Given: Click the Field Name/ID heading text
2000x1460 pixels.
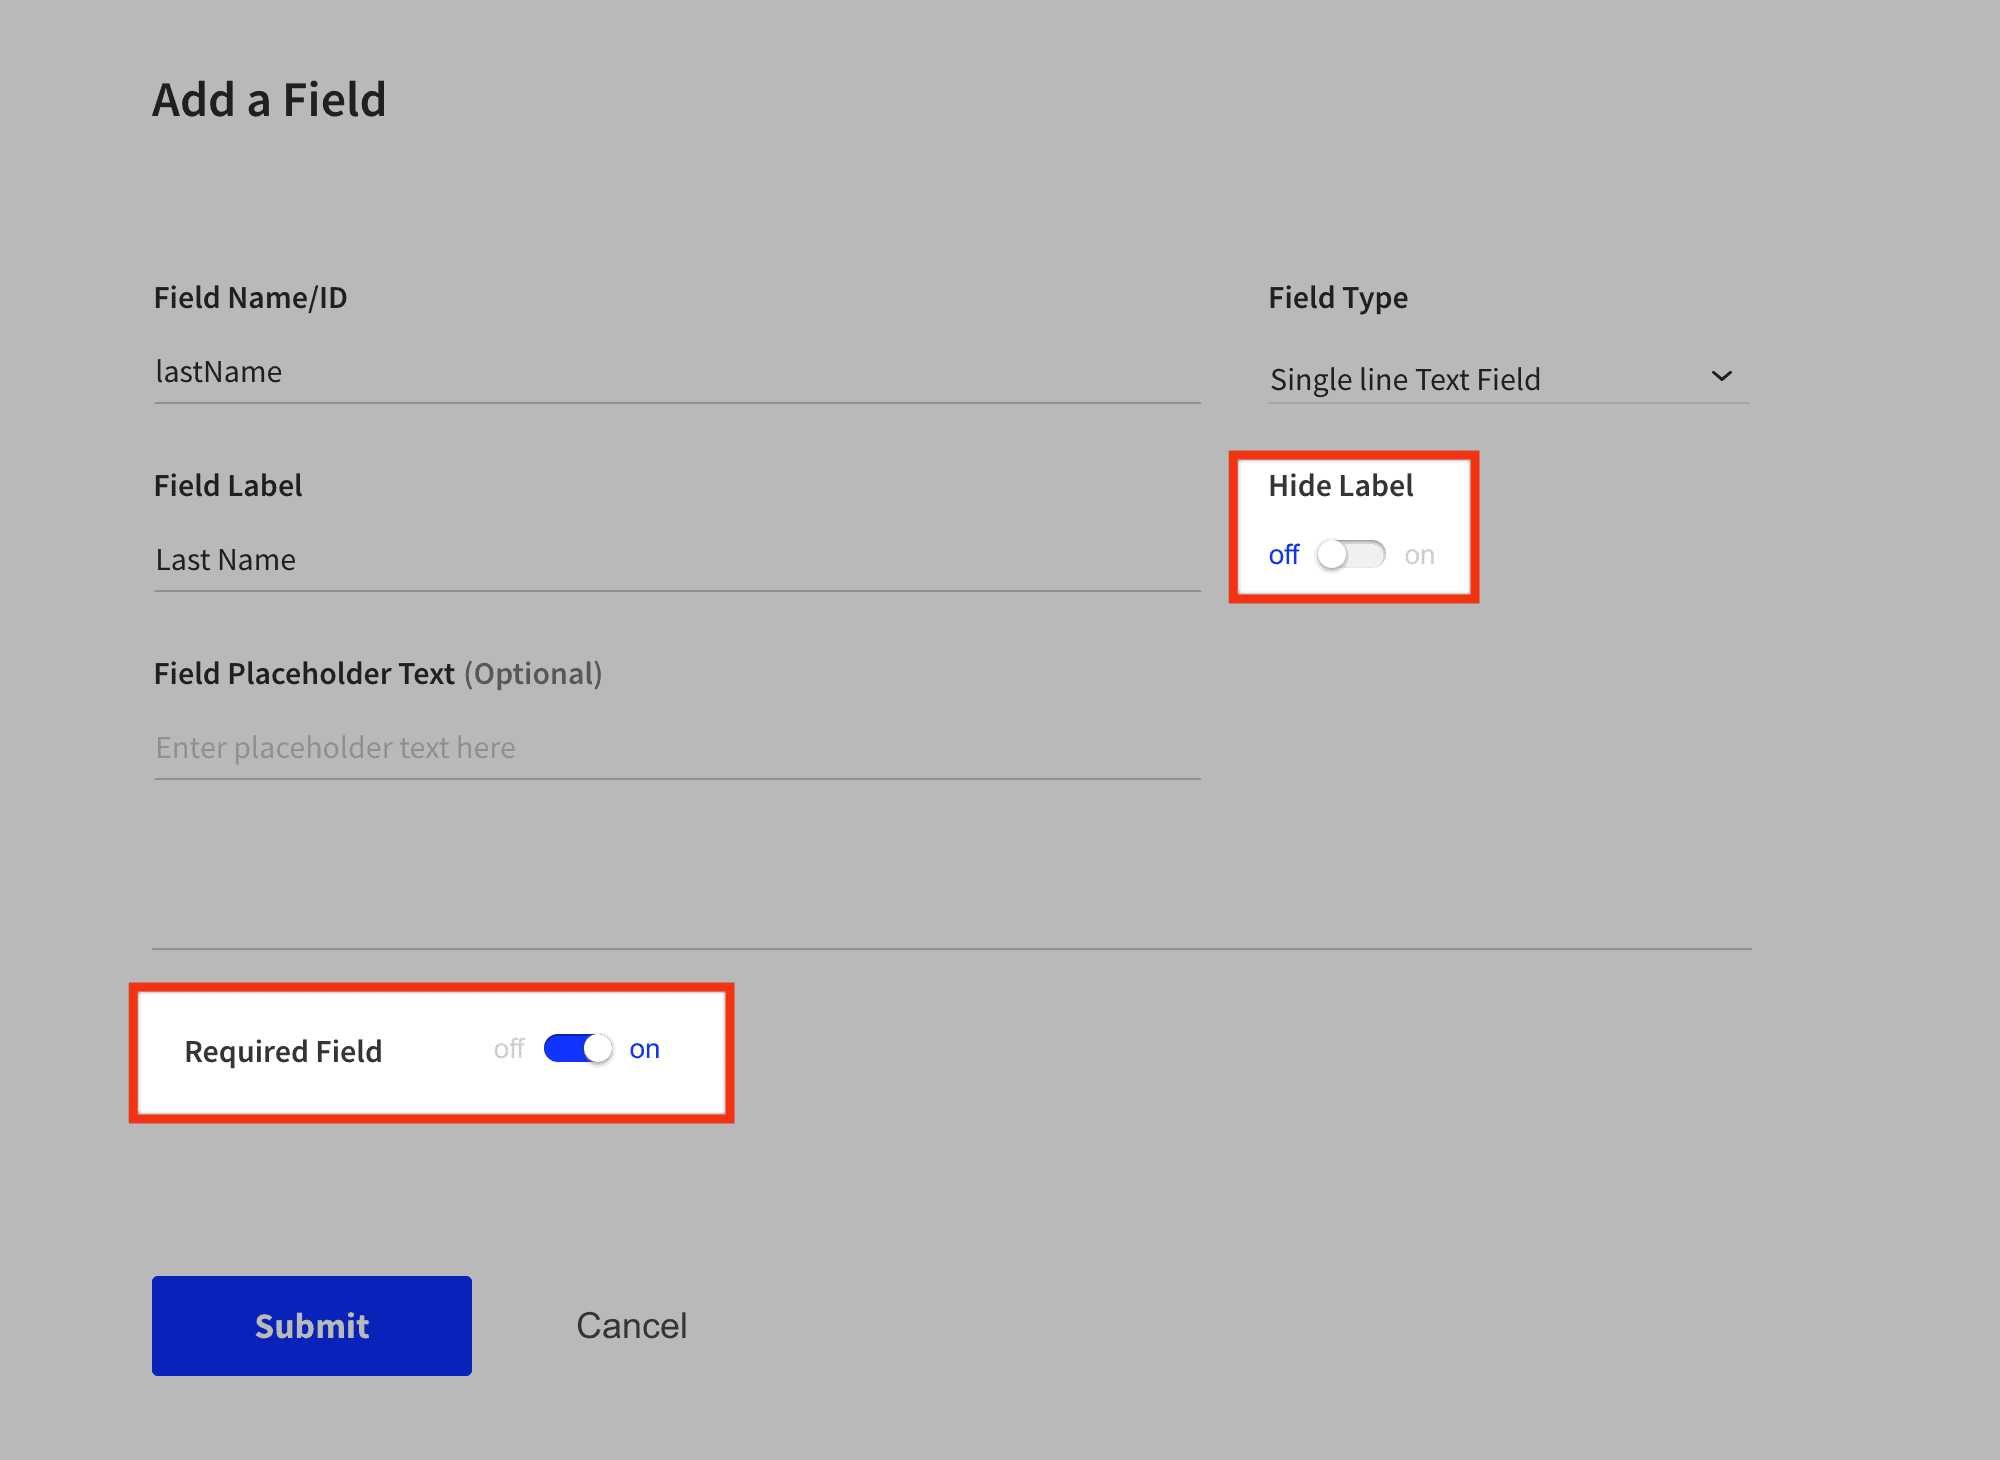Looking at the screenshot, I should [x=250, y=298].
